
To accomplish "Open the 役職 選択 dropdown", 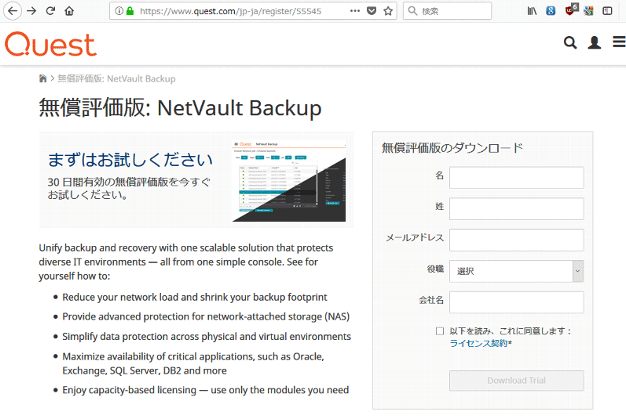I will coord(516,271).
